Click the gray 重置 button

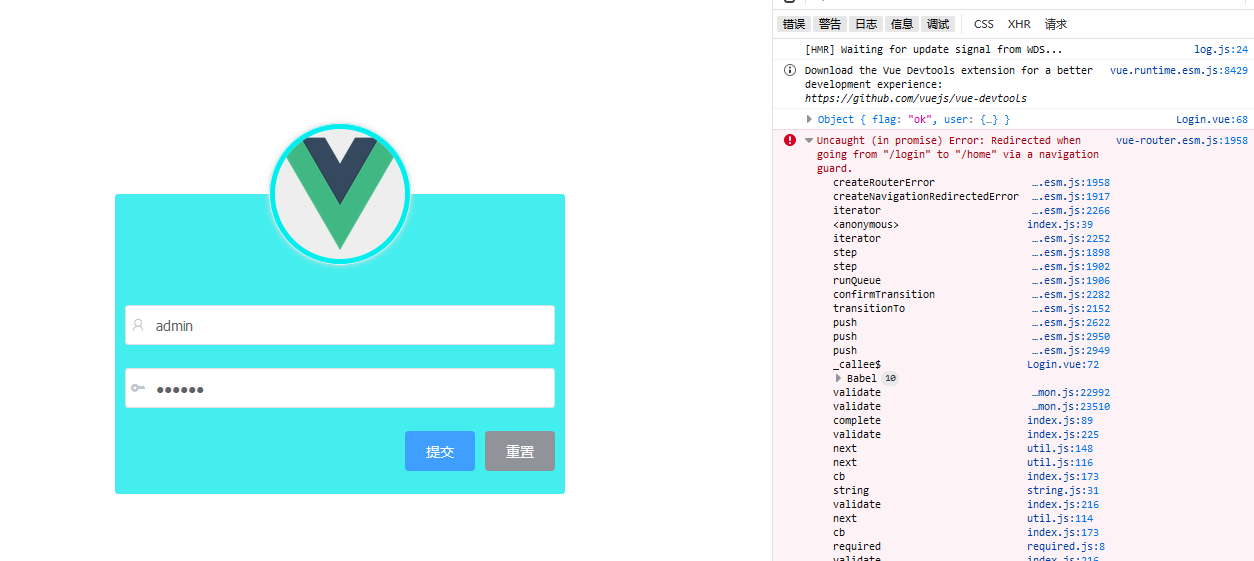(x=520, y=451)
